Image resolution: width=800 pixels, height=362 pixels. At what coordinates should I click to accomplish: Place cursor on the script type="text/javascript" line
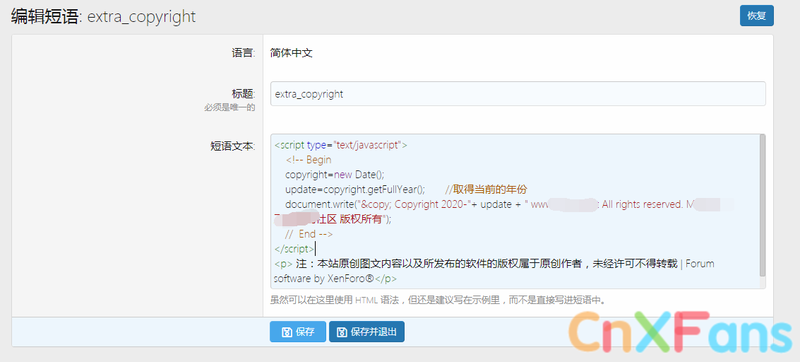coord(341,145)
